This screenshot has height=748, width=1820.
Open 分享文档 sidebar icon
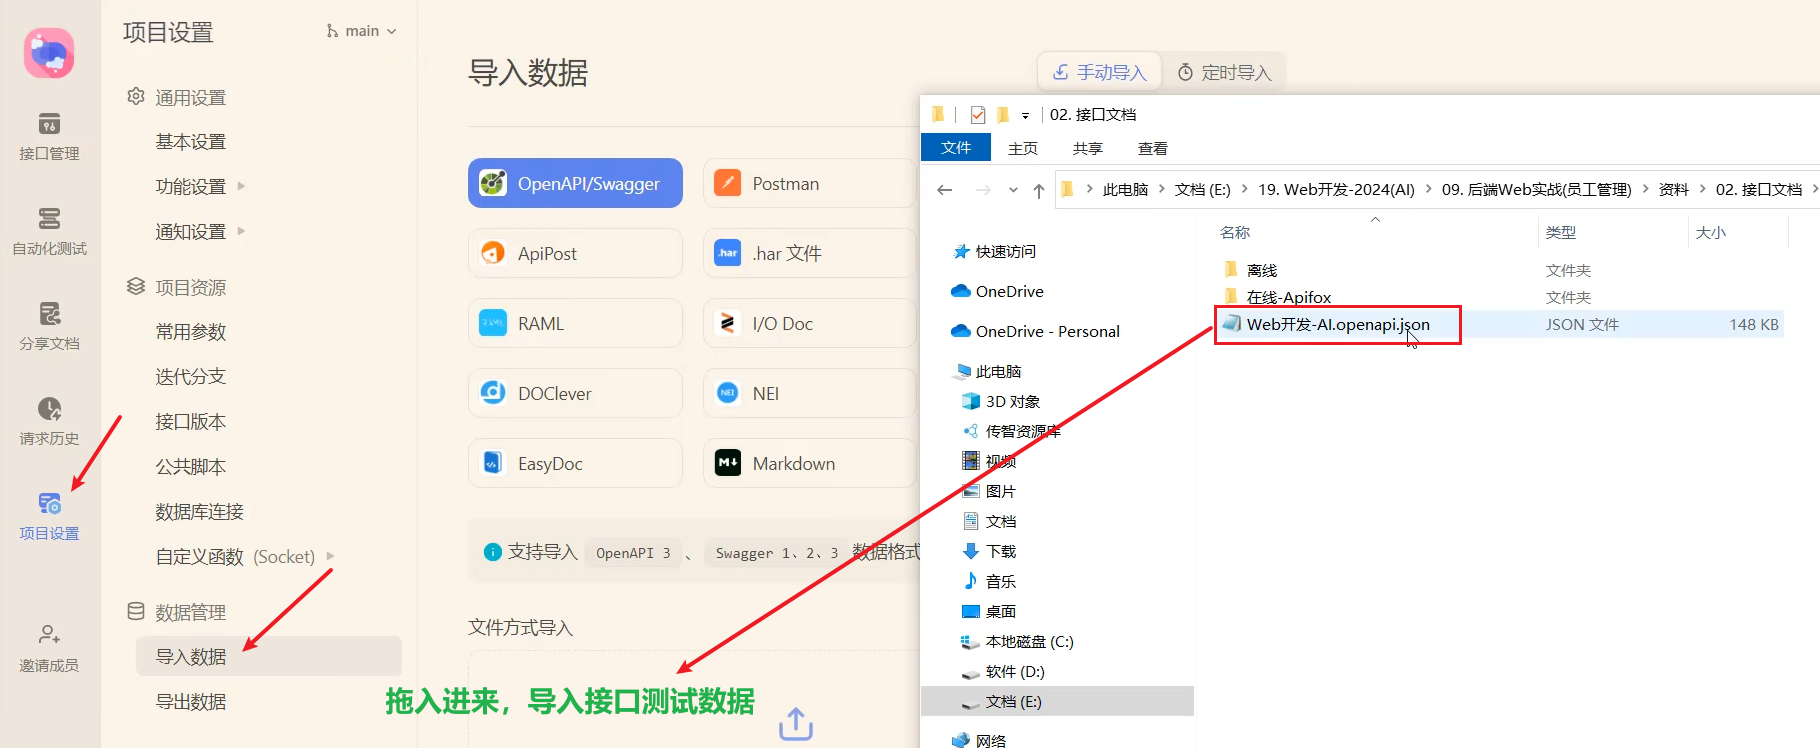[x=49, y=325]
